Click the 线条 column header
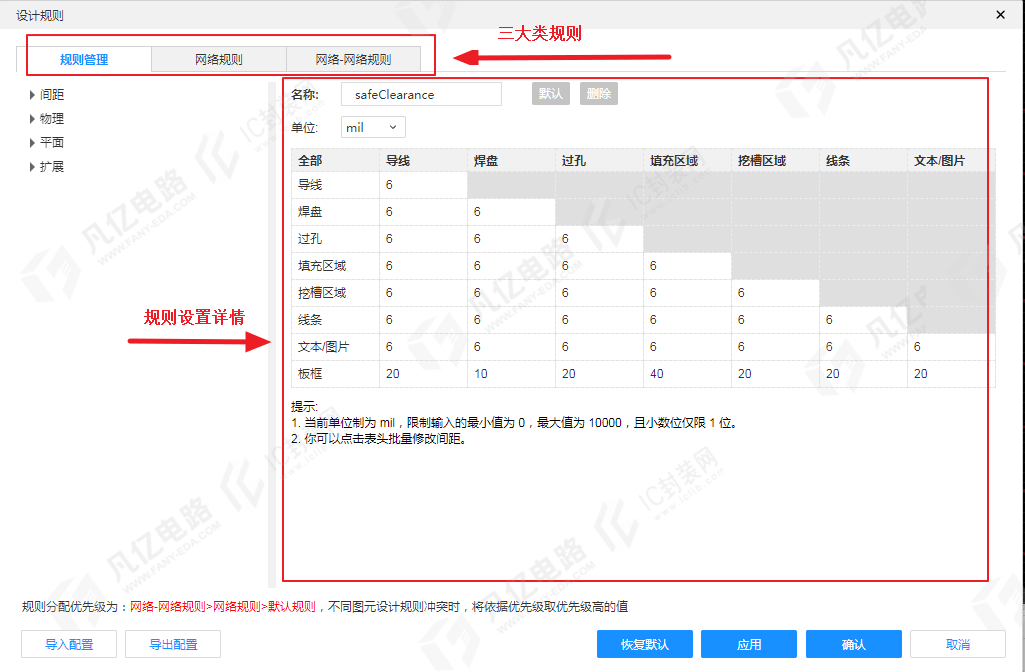Screen dimensions: 1025x672 (863, 161)
